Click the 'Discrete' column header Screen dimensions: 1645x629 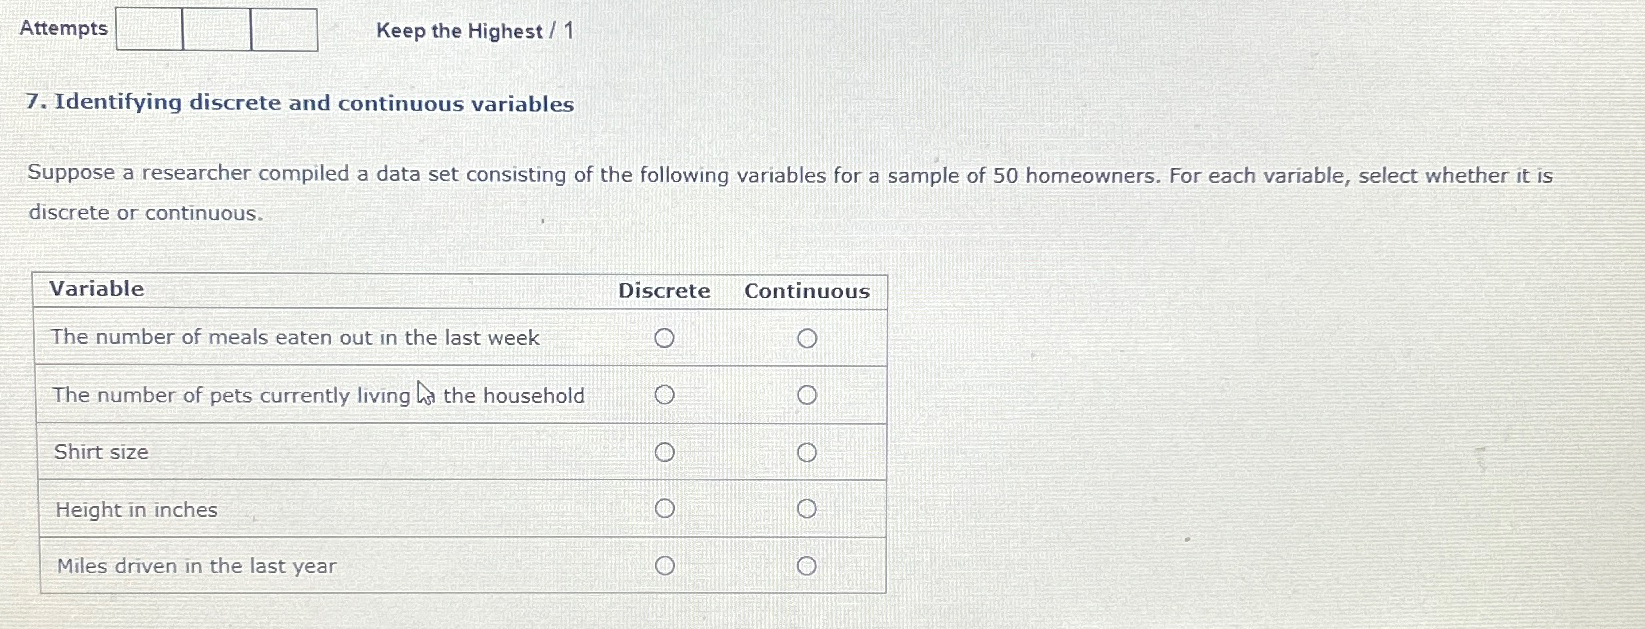tap(663, 291)
